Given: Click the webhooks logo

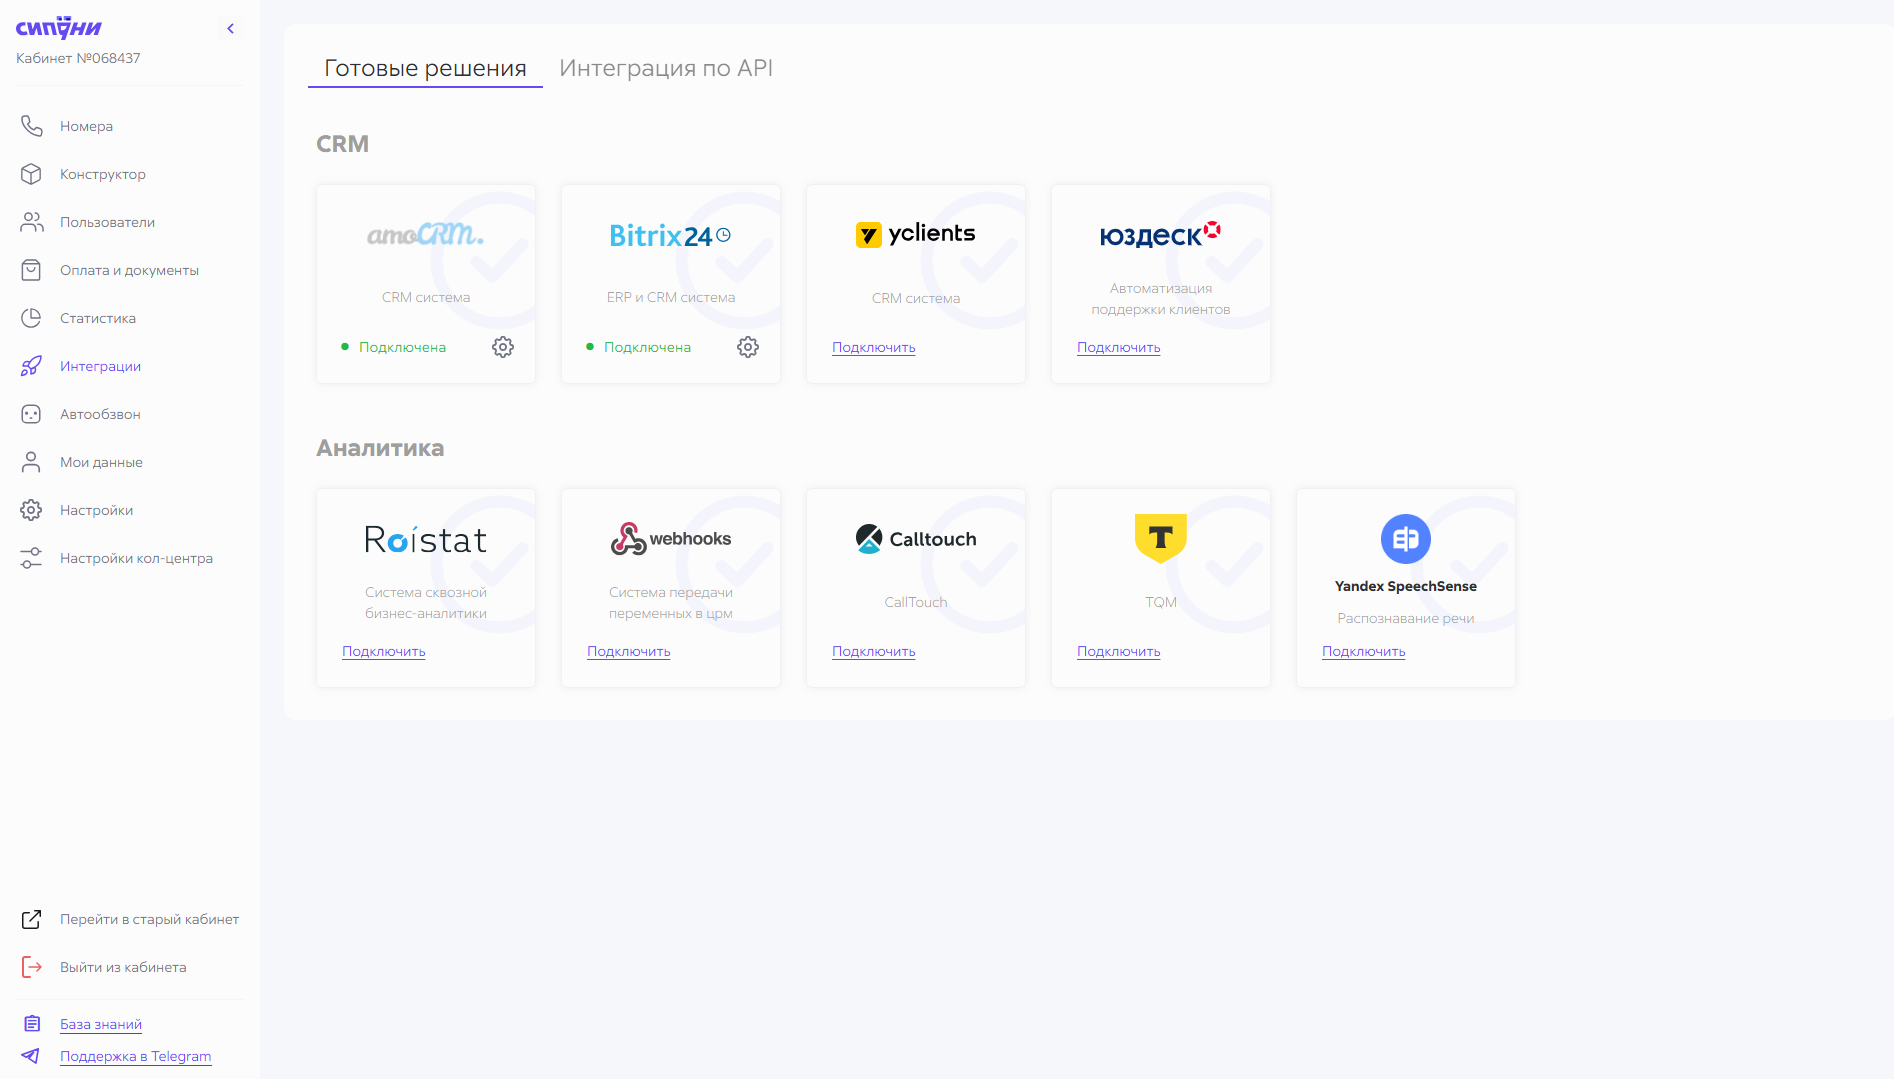Looking at the screenshot, I should click(x=670, y=539).
